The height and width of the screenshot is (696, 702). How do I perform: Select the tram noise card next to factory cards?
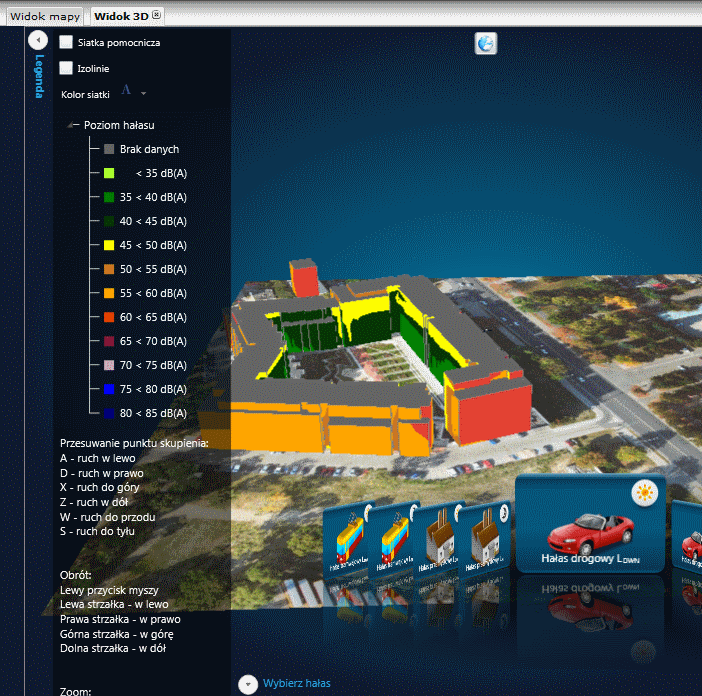[x=393, y=541]
